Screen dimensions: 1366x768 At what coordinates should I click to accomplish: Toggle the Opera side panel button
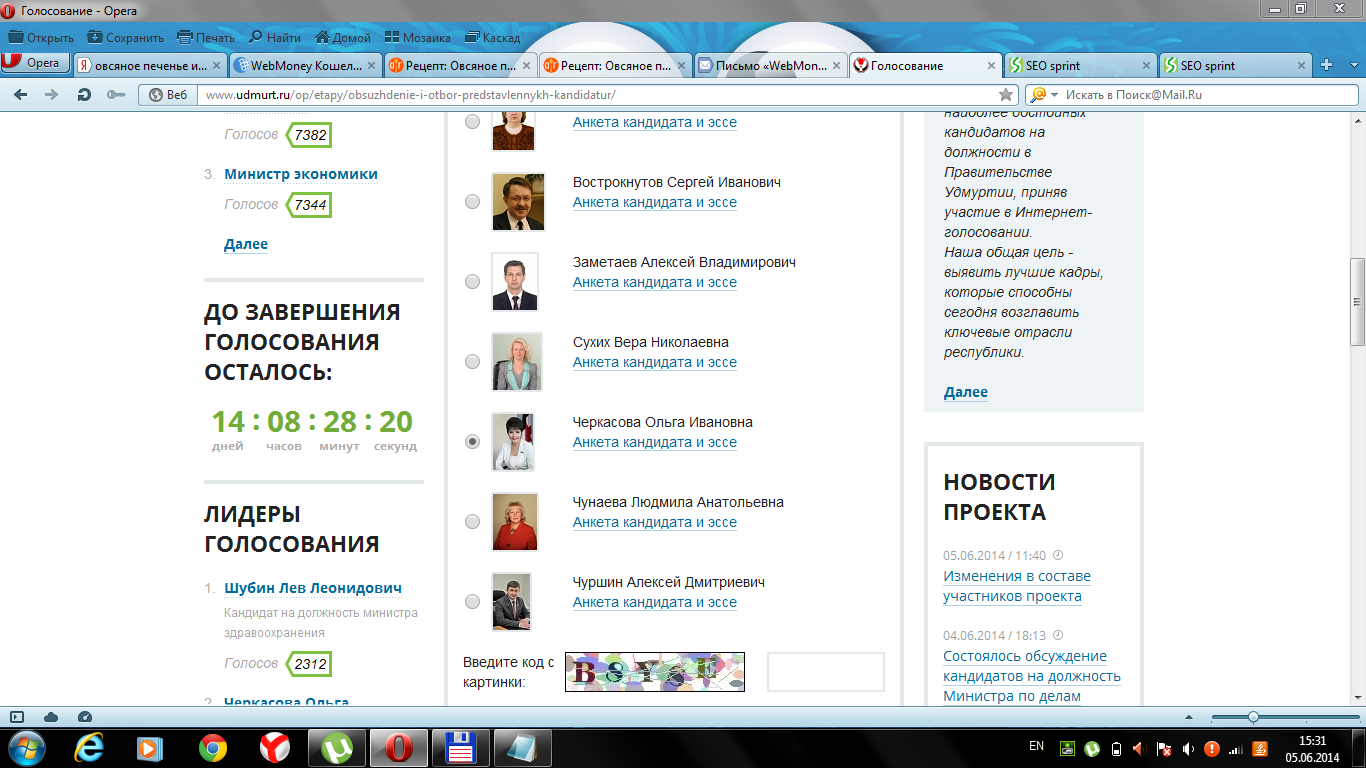[x=17, y=716]
